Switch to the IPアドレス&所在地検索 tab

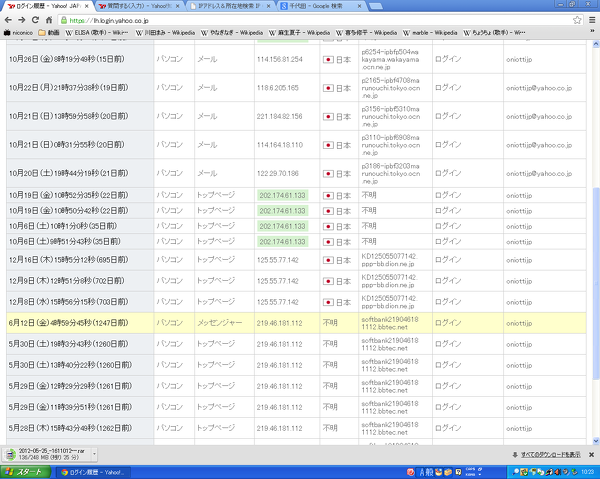[x=230, y=6]
